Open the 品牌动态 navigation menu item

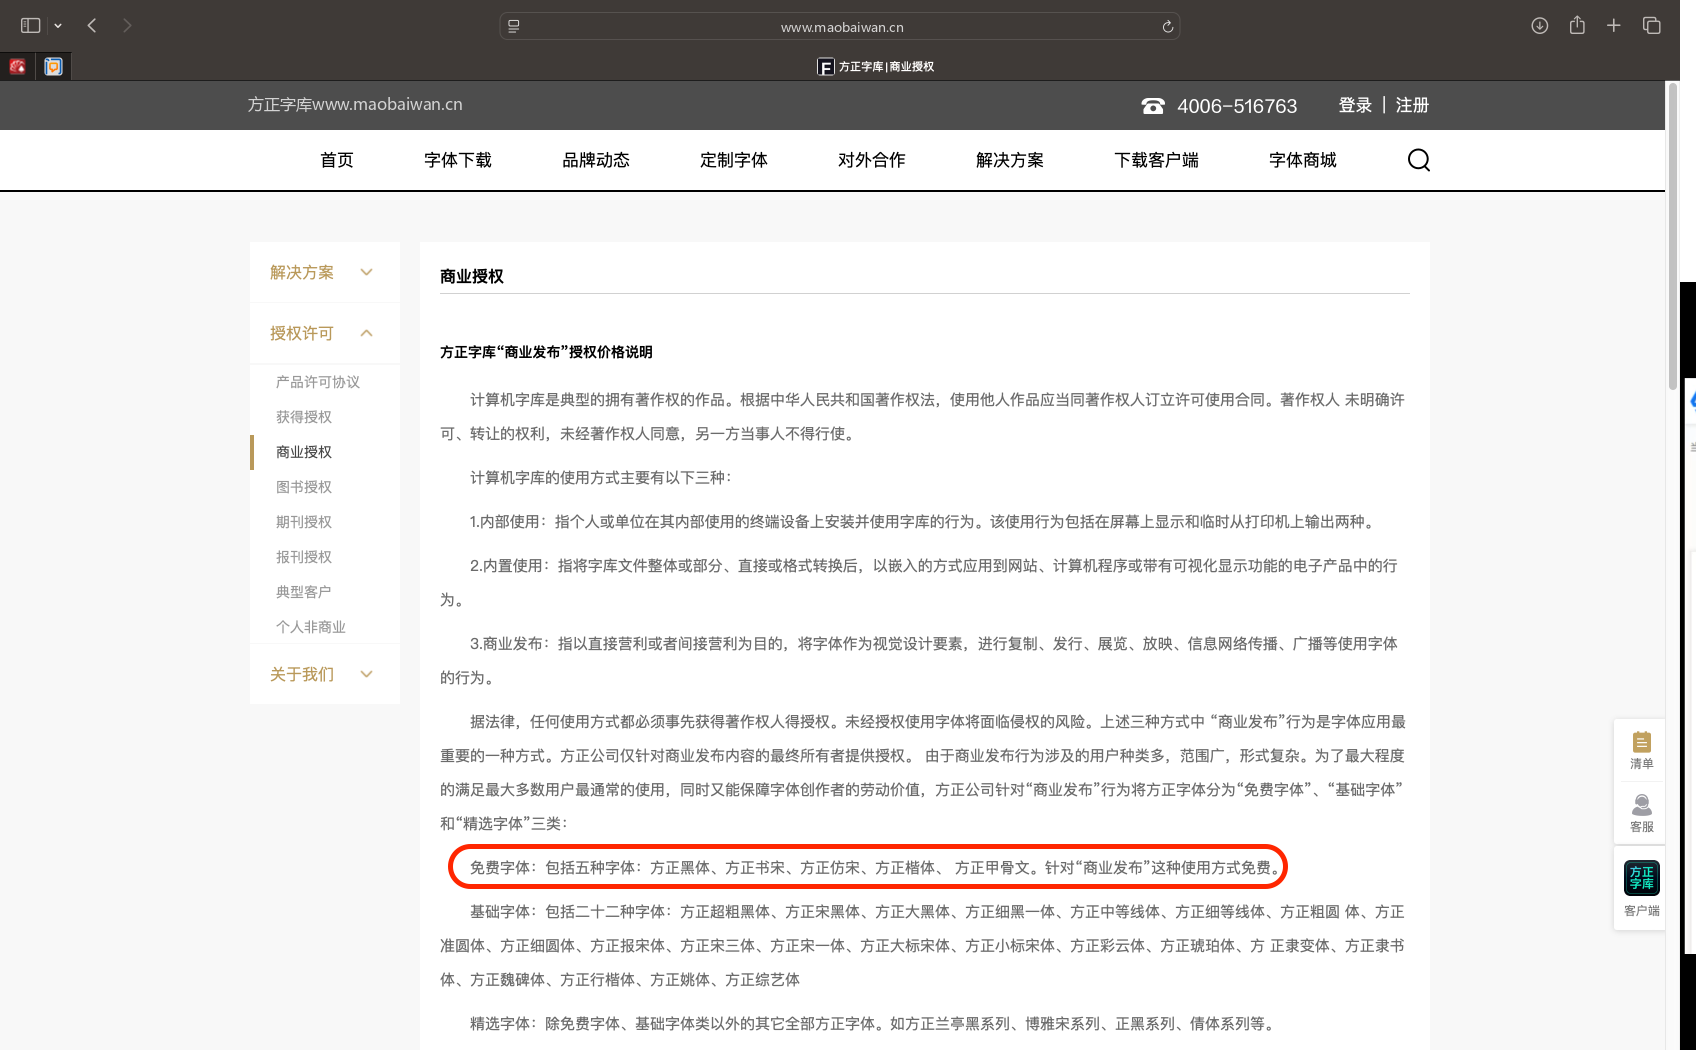coord(596,160)
